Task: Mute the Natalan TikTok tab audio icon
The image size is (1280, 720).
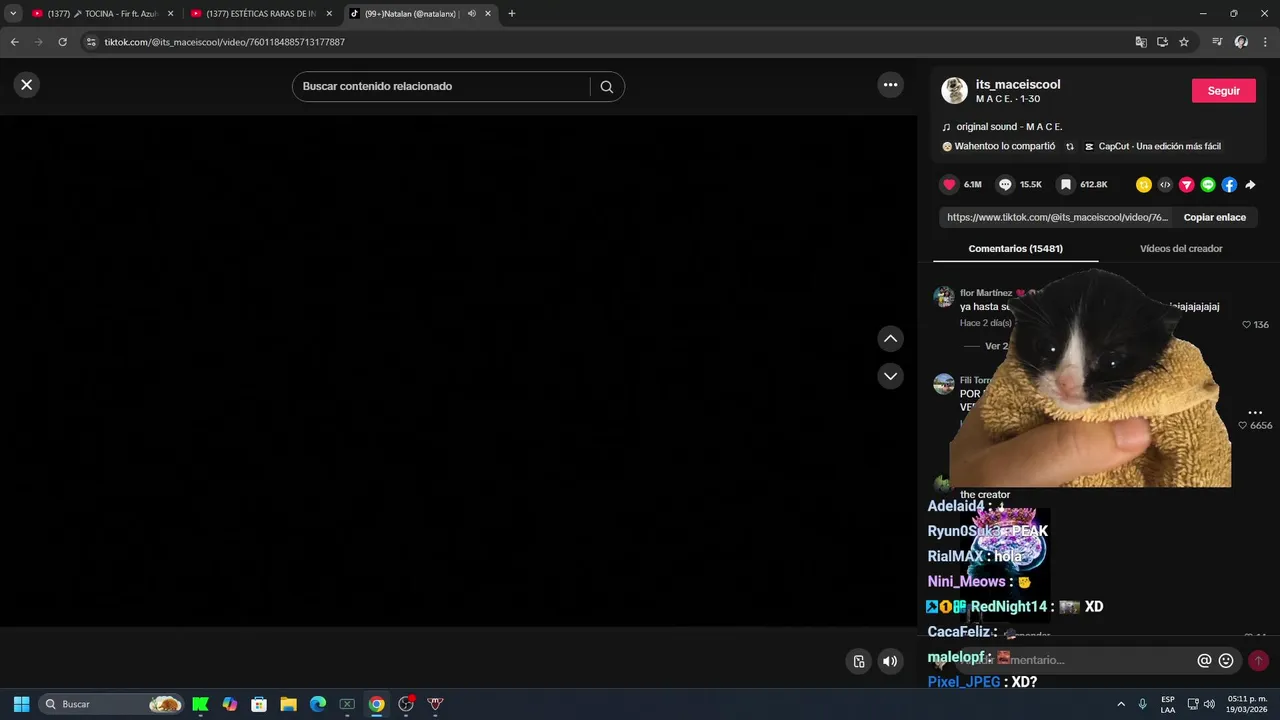Action: (472, 14)
